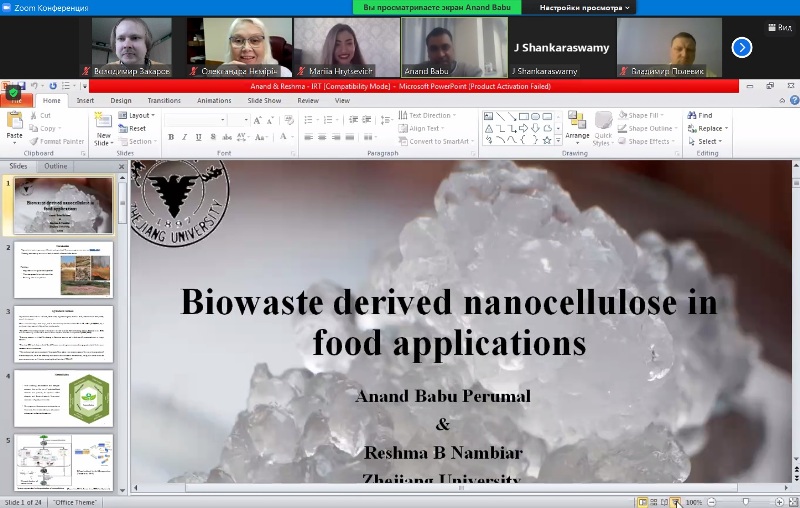This screenshot has height=508, width=800.
Task: Open the Select dropdown
Action: pos(705,141)
